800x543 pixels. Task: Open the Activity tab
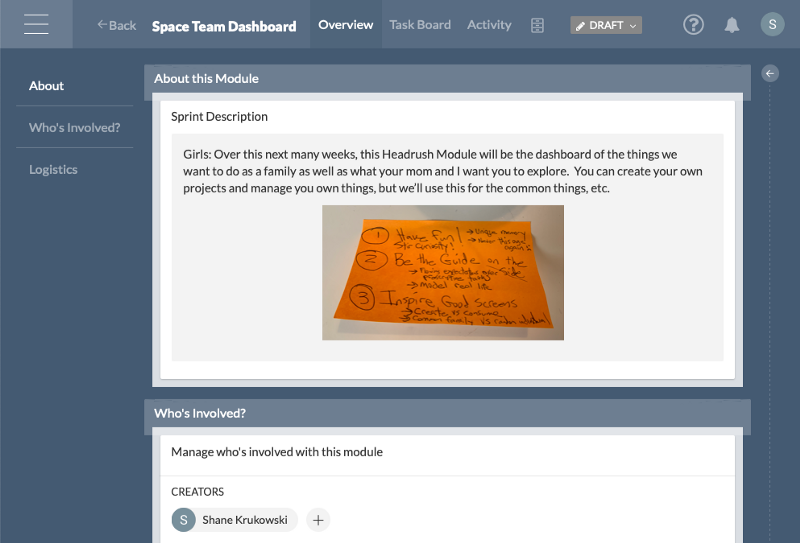[x=489, y=25]
